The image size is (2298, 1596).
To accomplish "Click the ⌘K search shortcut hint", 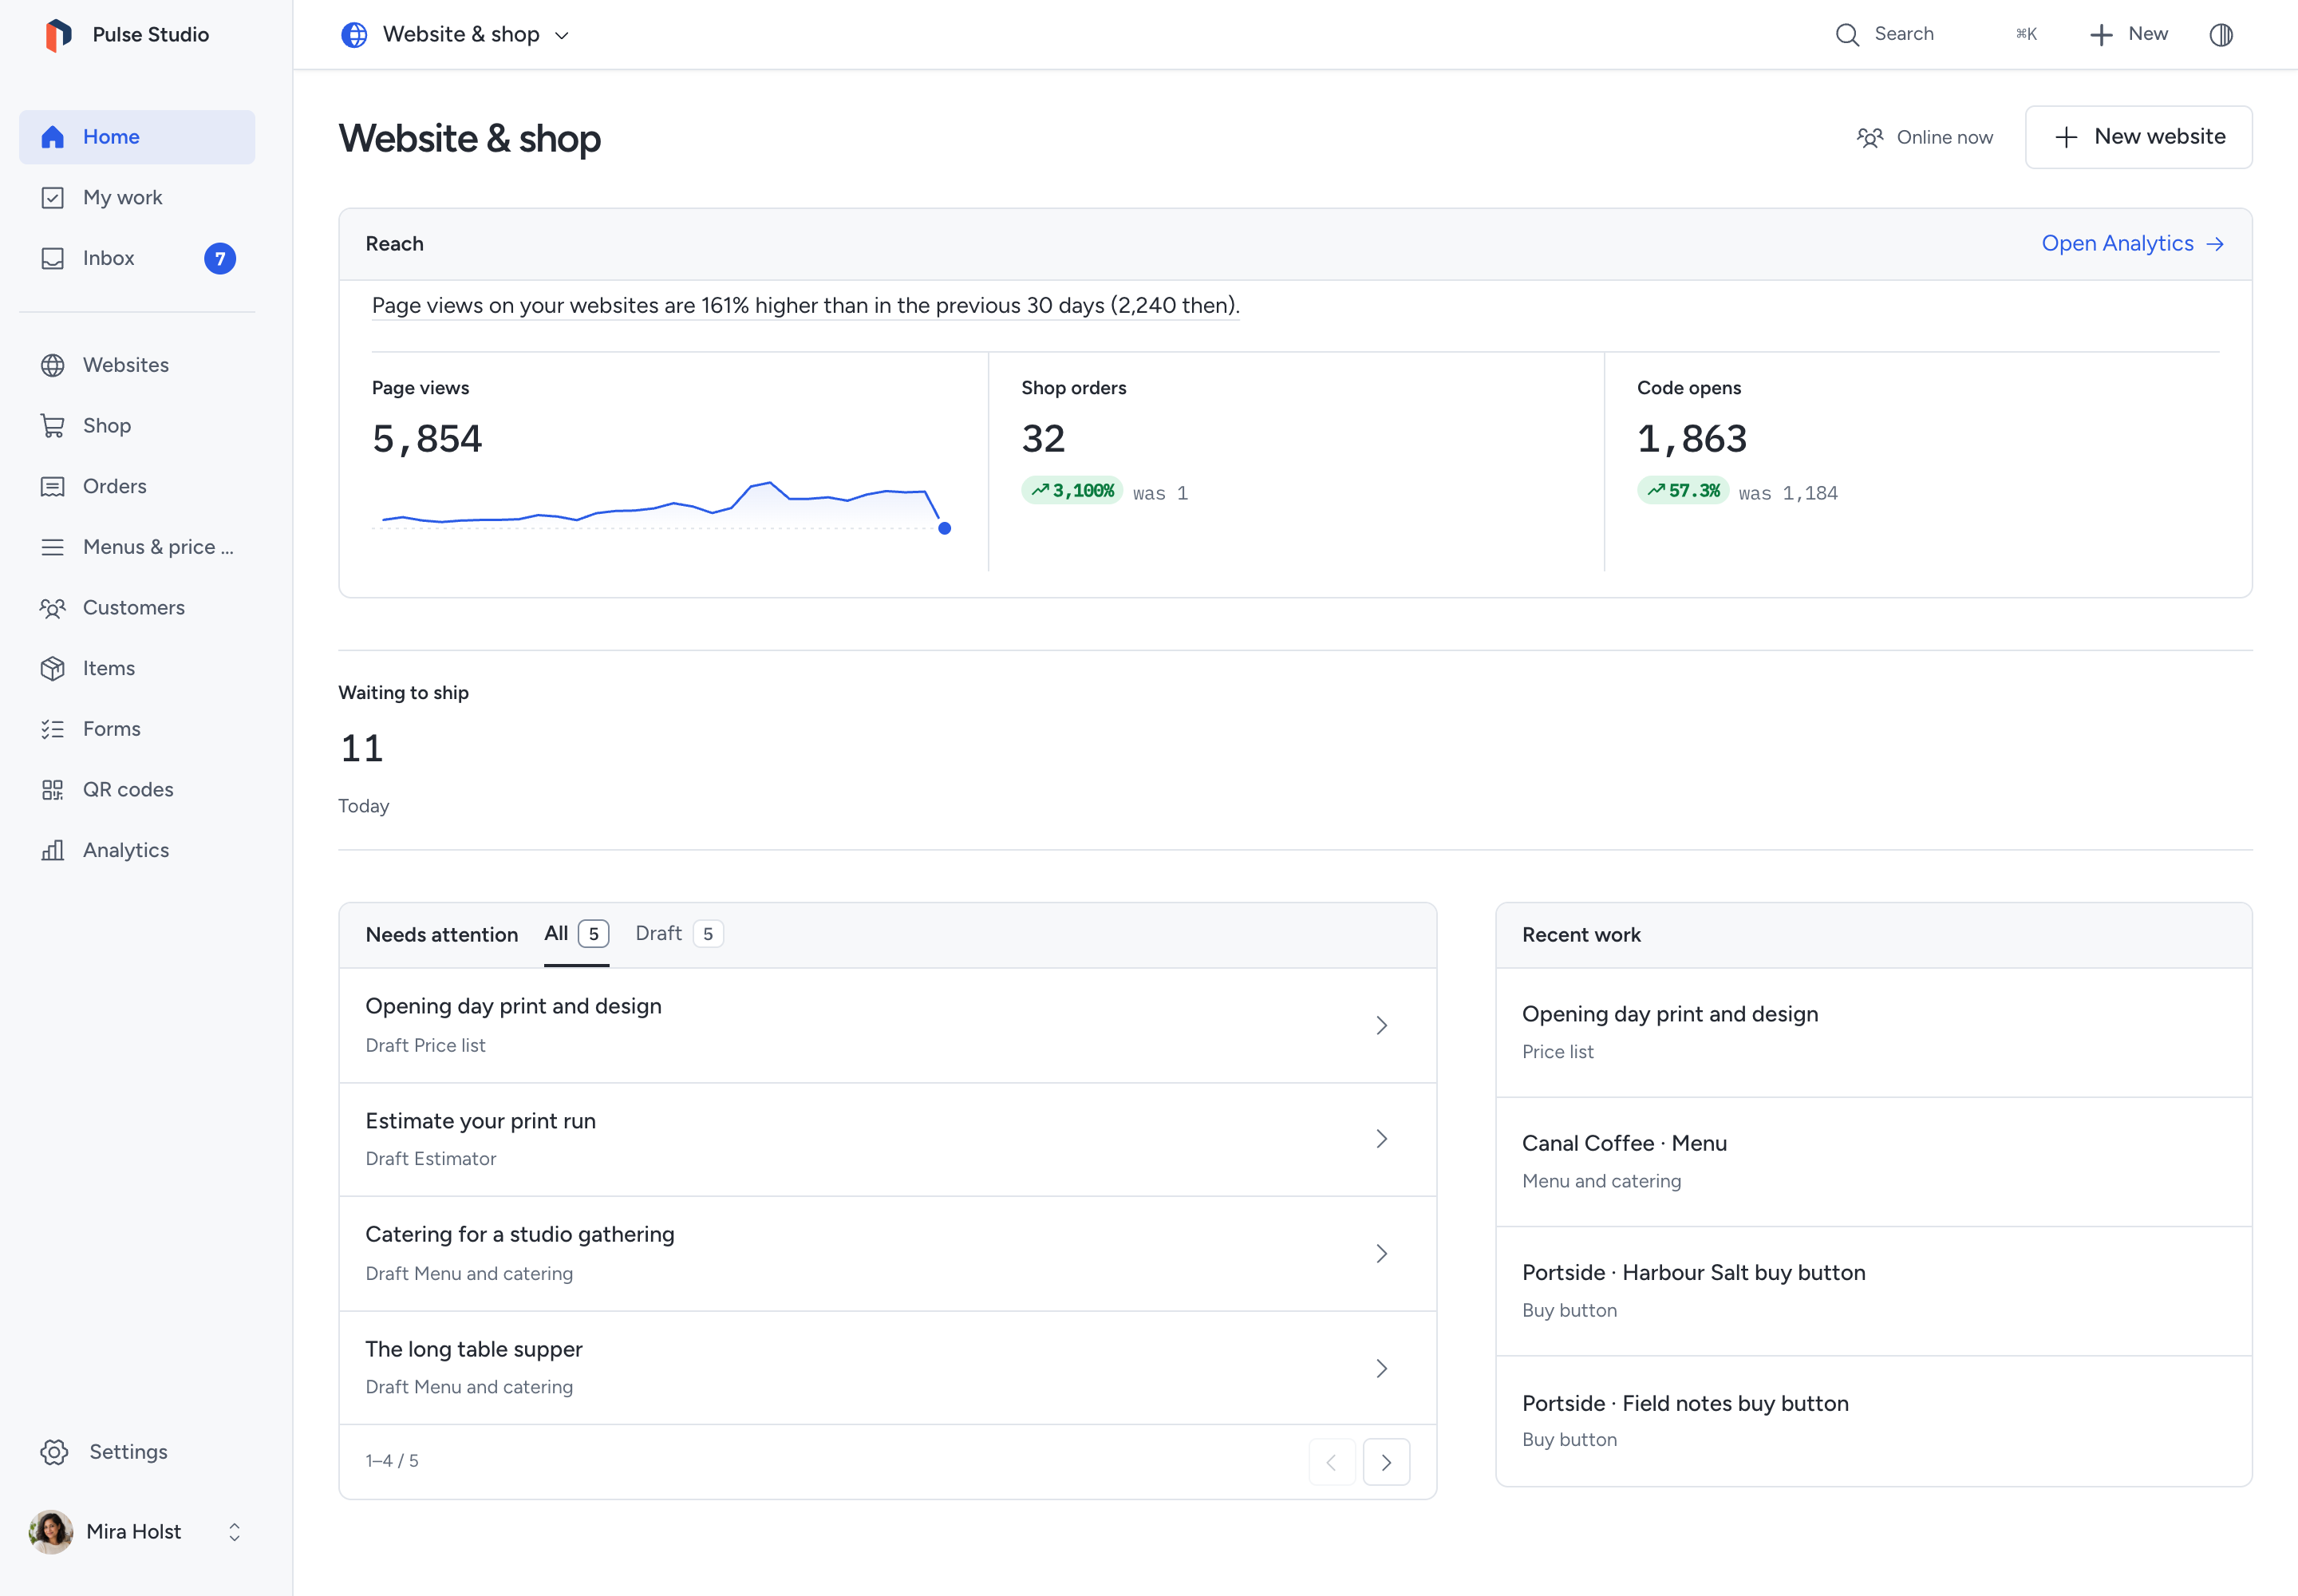I will coord(2026,35).
